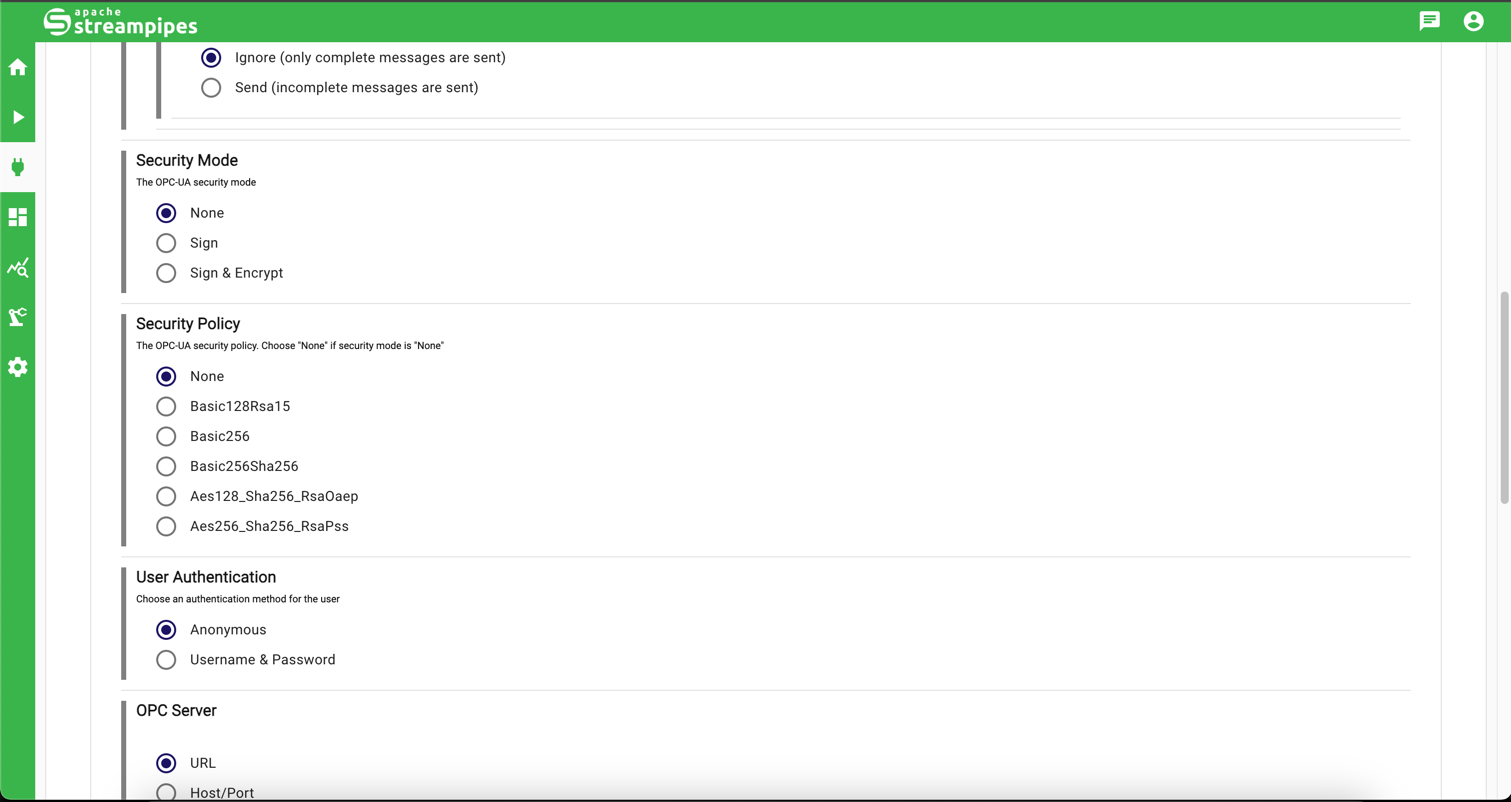Open the Home page from sidebar
The image size is (1511, 802).
18,68
